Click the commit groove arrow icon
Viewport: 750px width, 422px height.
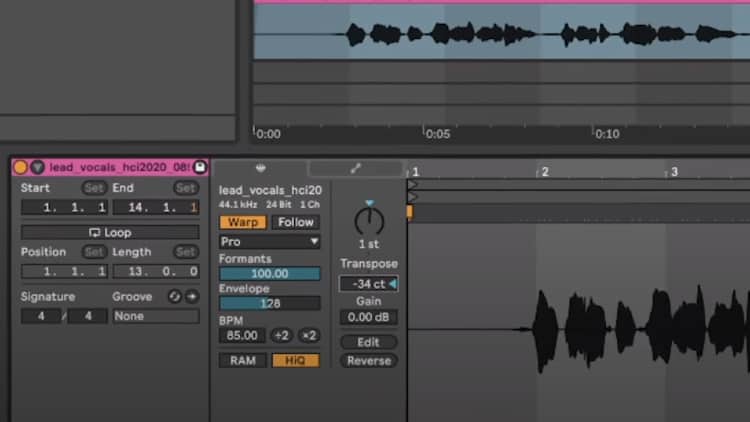coord(192,297)
